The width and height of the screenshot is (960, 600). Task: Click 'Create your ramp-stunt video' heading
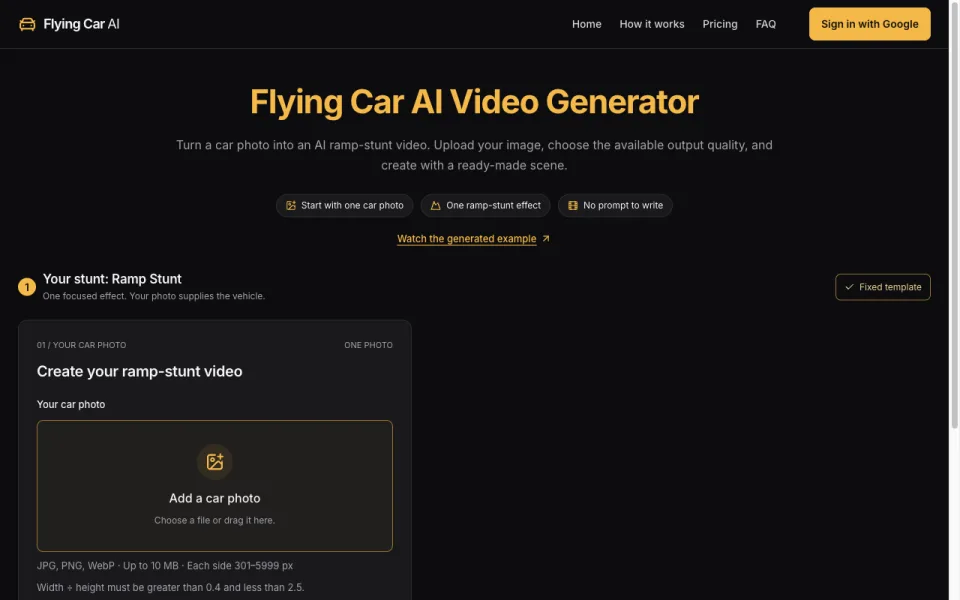[140, 372]
